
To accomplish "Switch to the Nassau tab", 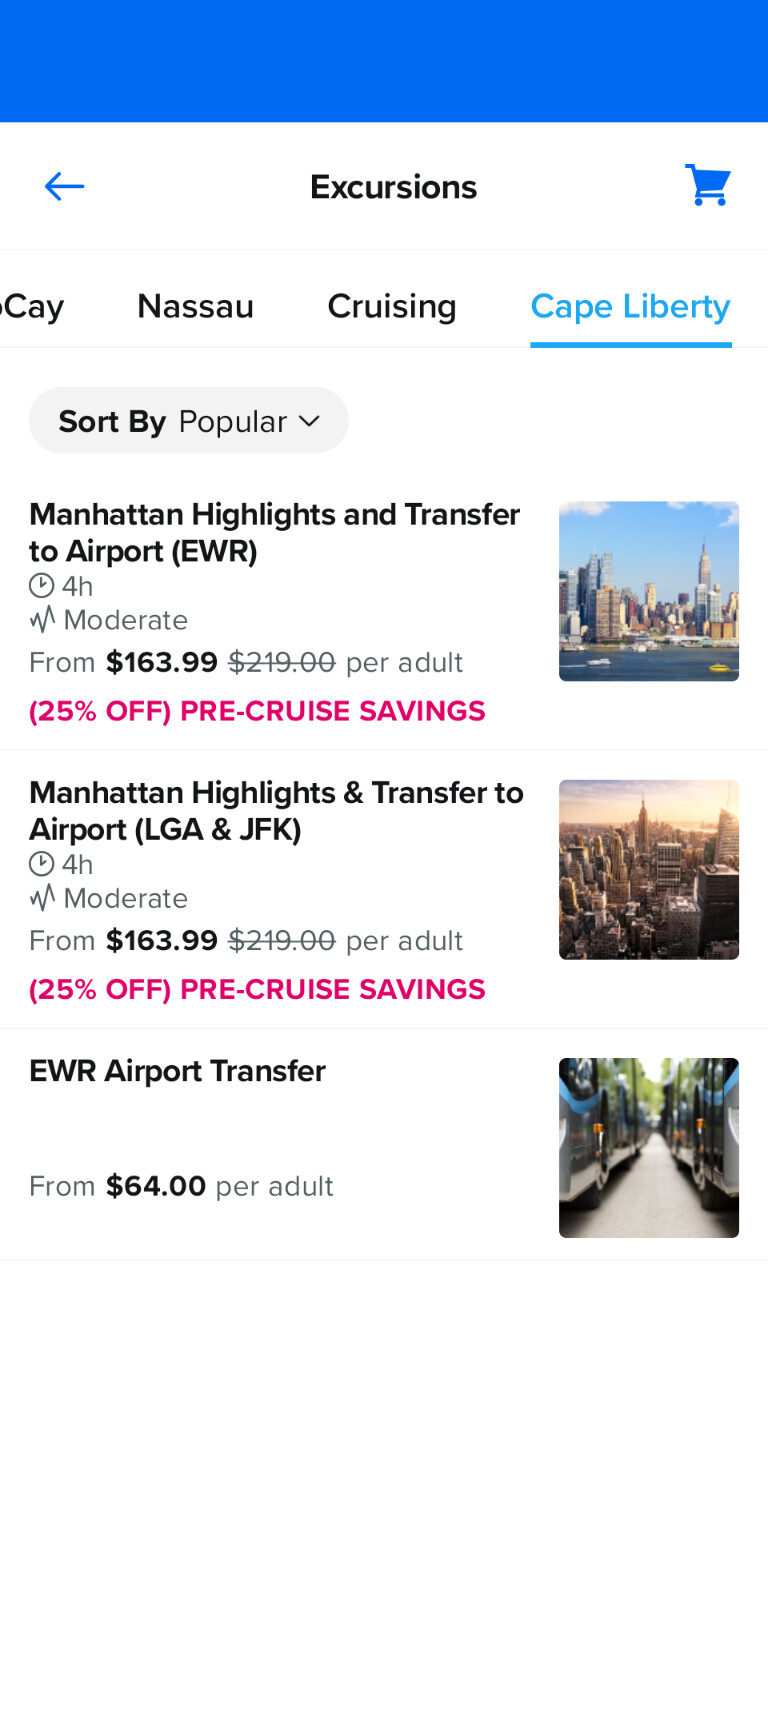I will (195, 306).
